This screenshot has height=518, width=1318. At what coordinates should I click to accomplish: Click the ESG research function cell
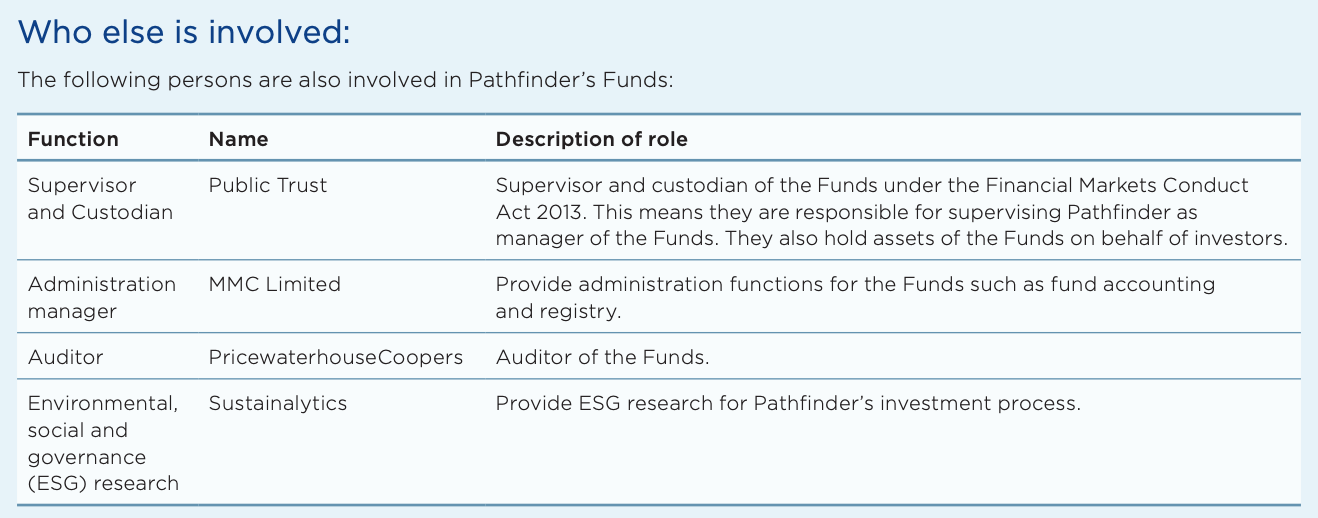[103, 443]
